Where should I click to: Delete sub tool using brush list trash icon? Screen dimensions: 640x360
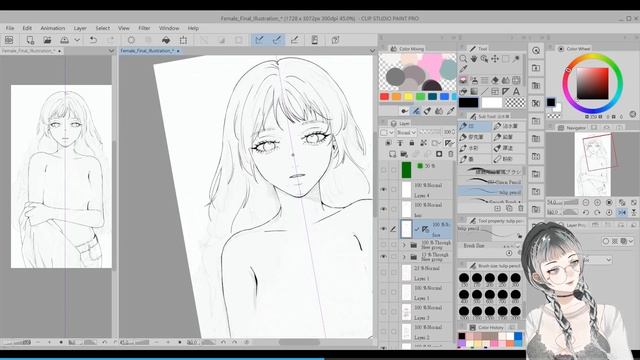pos(520,208)
